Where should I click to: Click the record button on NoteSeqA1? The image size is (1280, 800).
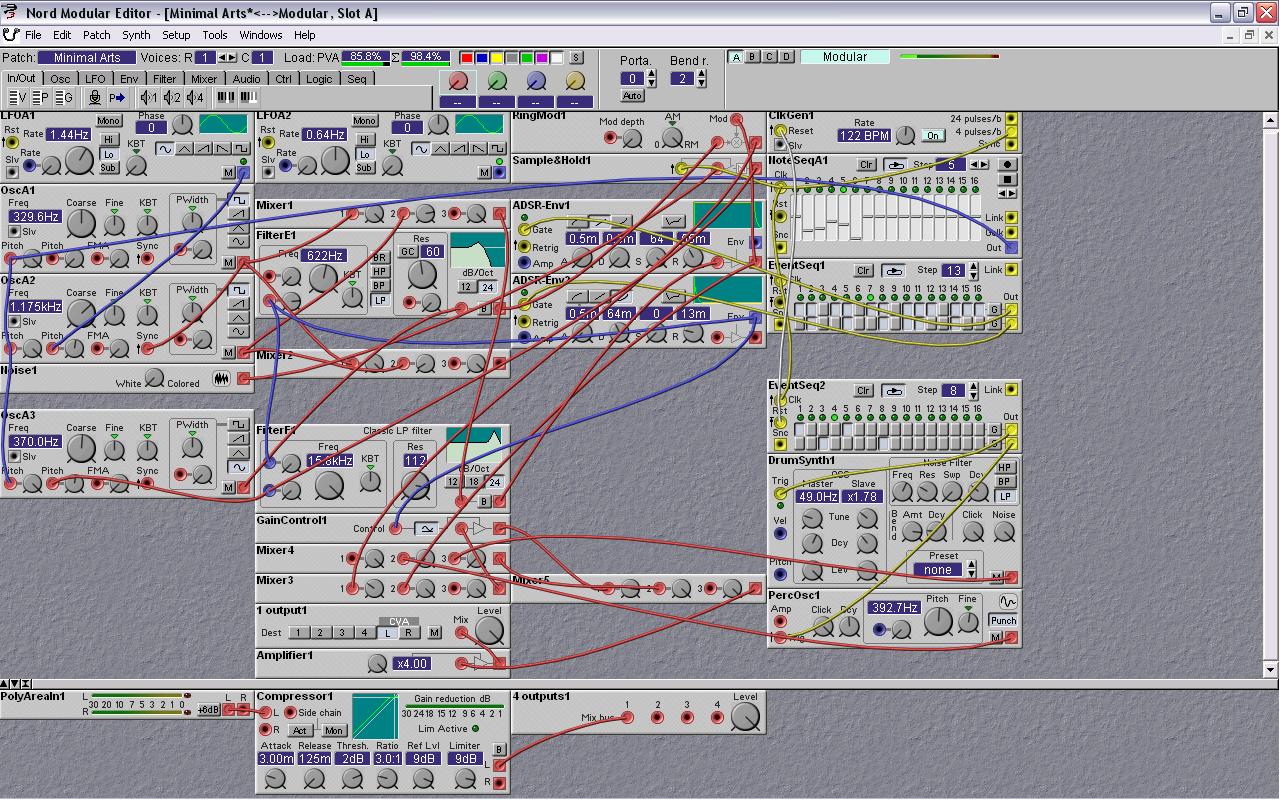point(1008,164)
